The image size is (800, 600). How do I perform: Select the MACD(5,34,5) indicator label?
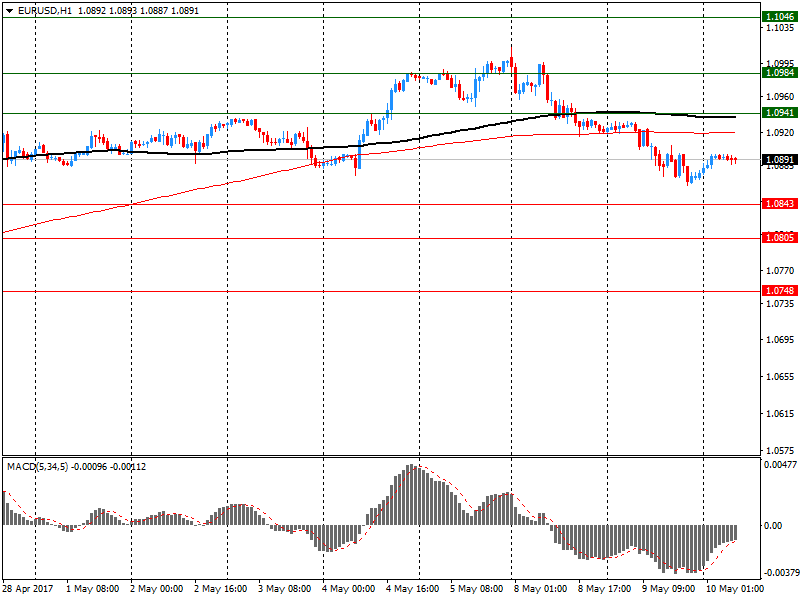pos(37,466)
